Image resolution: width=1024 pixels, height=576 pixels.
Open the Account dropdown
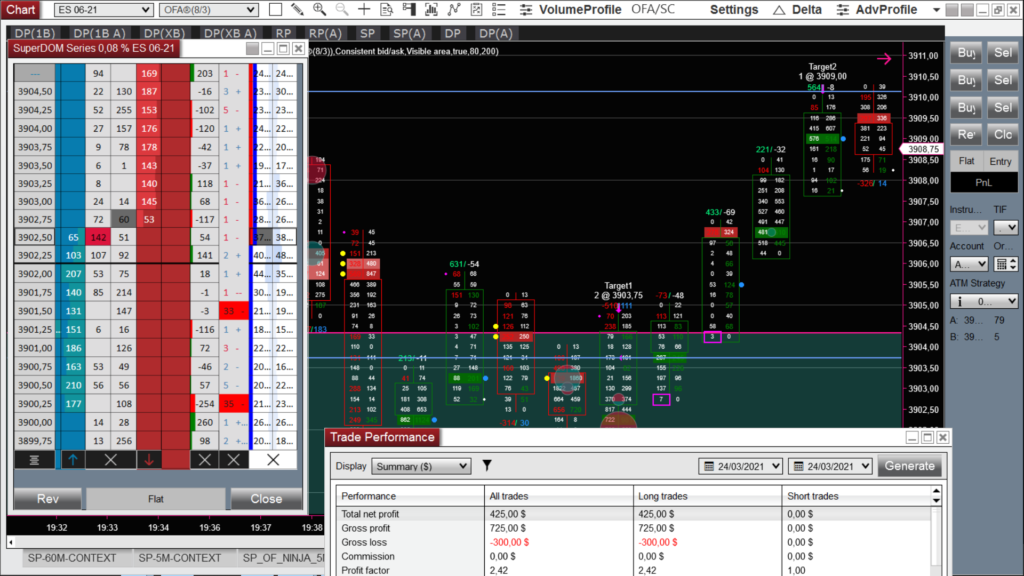[x=968, y=264]
